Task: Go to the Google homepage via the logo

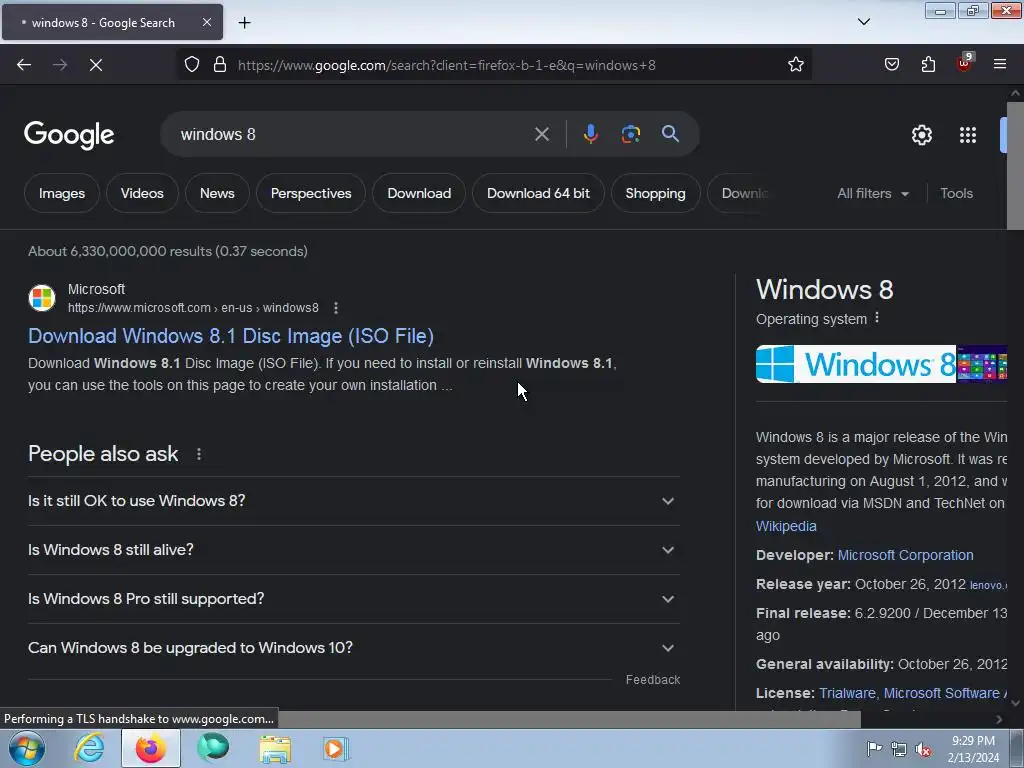Action: (x=69, y=135)
